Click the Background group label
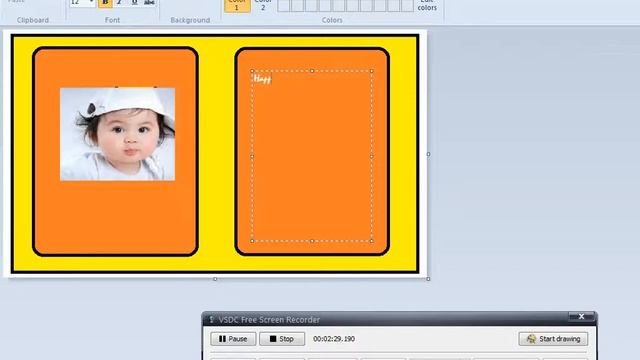Viewport: 640px width, 360px height. click(x=190, y=20)
